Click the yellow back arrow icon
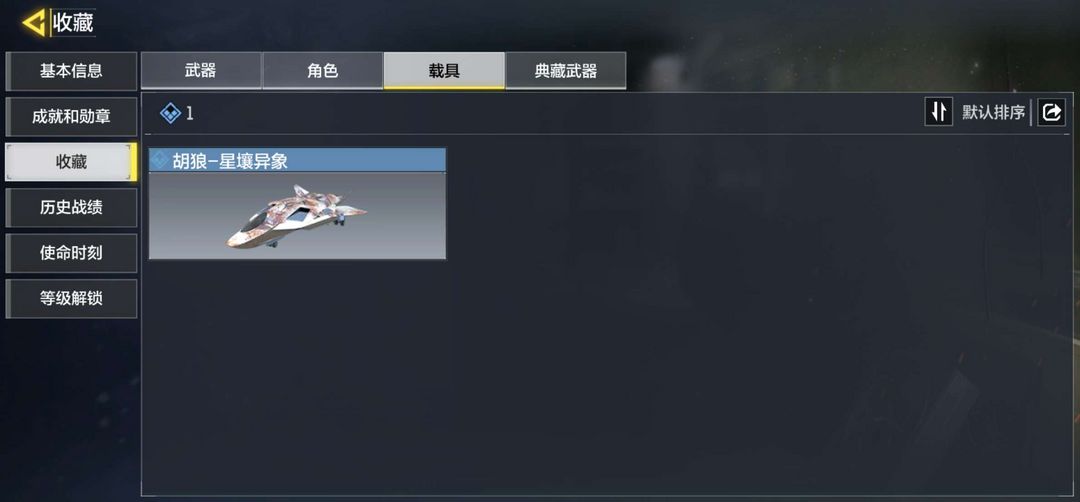The image size is (1080, 502). (x=34, y=23)
